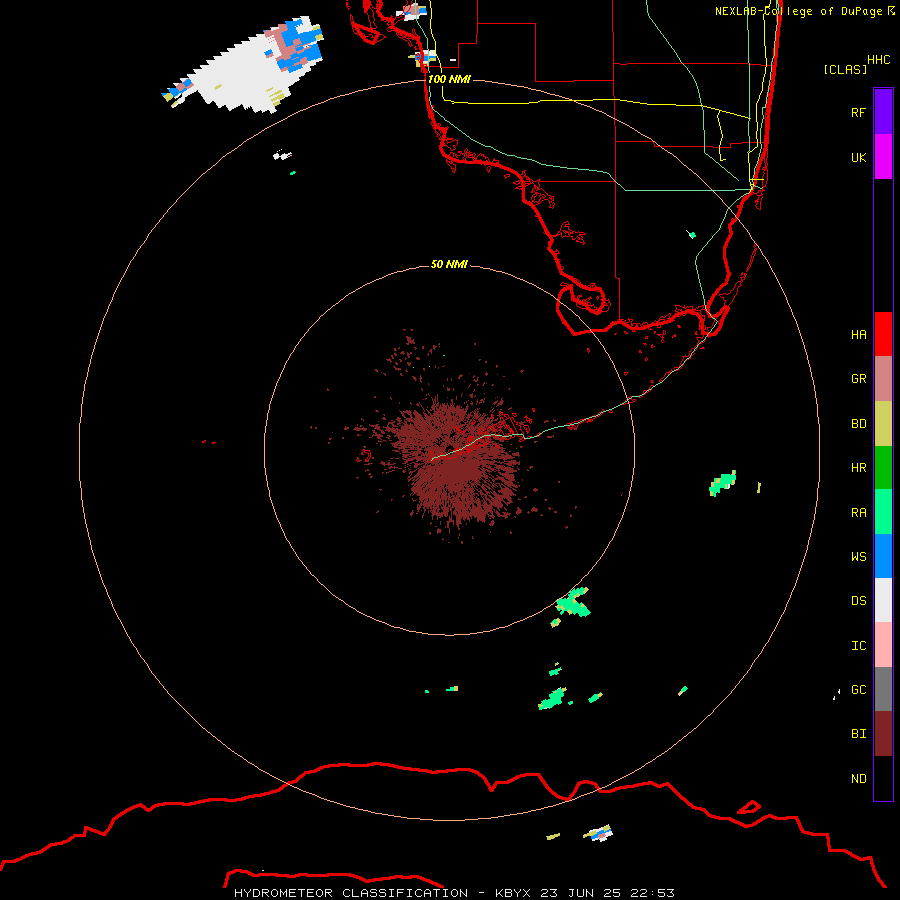Click the 22:53 timestamp

coord(653,893)
